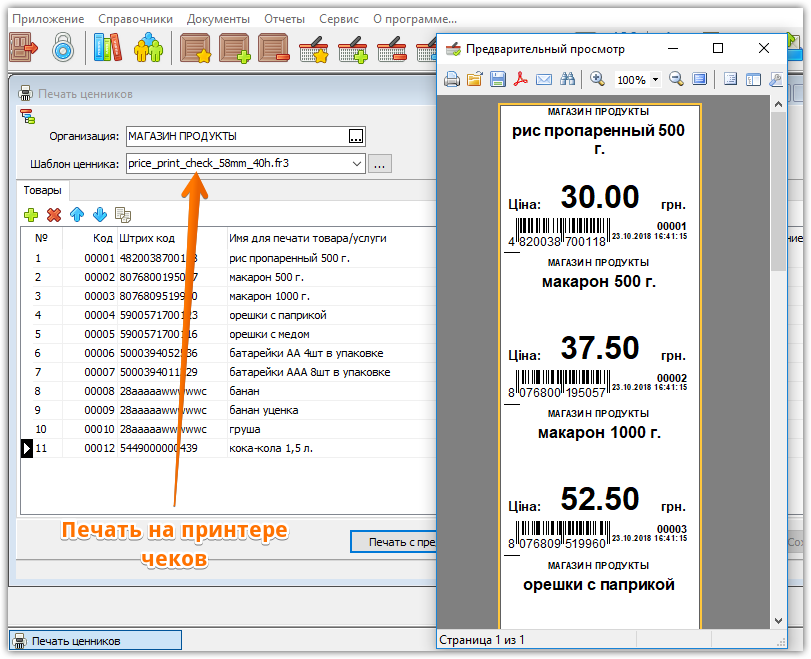
Task: Open the 100% zoom level dropdown
Action: (x=655, y=80)
